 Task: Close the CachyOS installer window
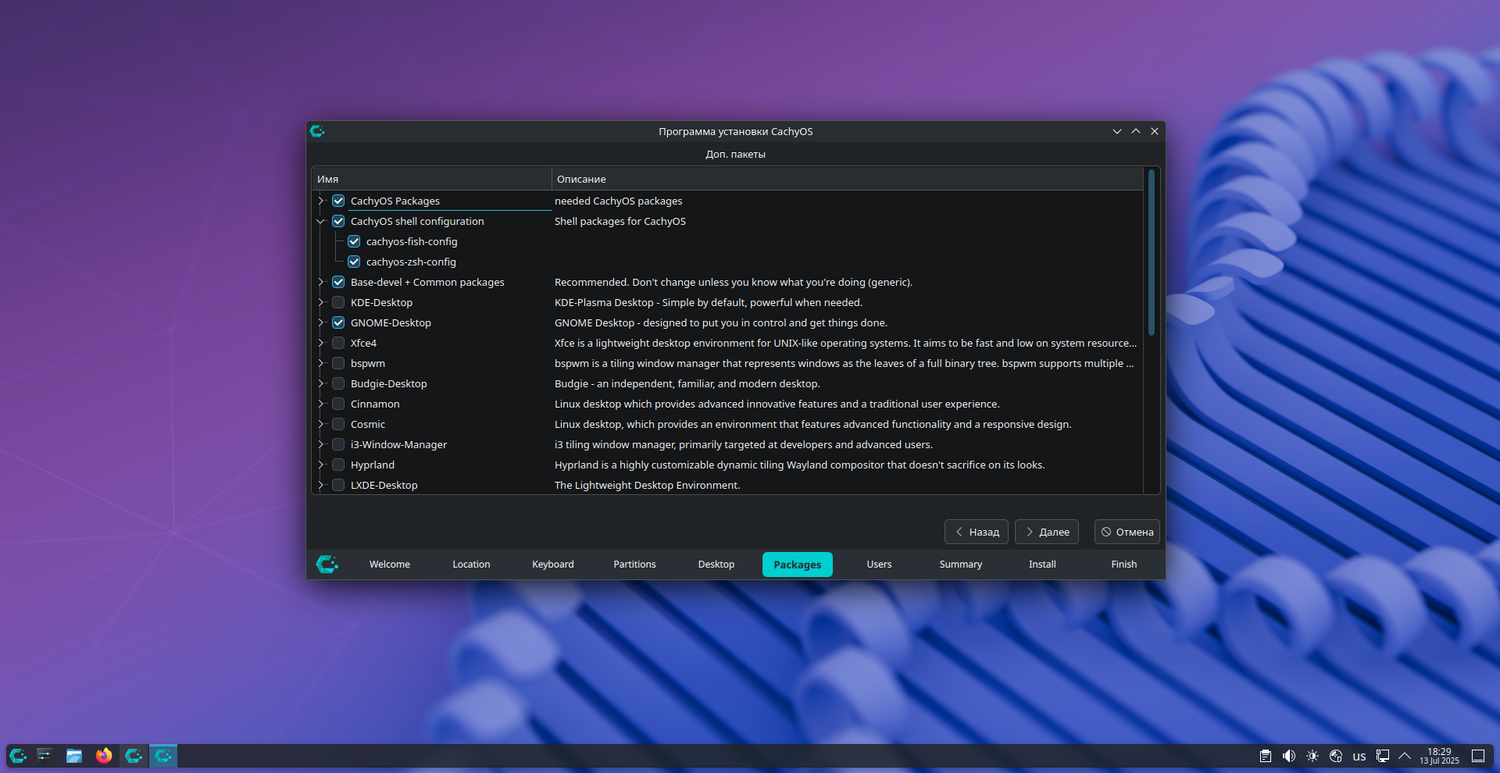point(1155,131)
